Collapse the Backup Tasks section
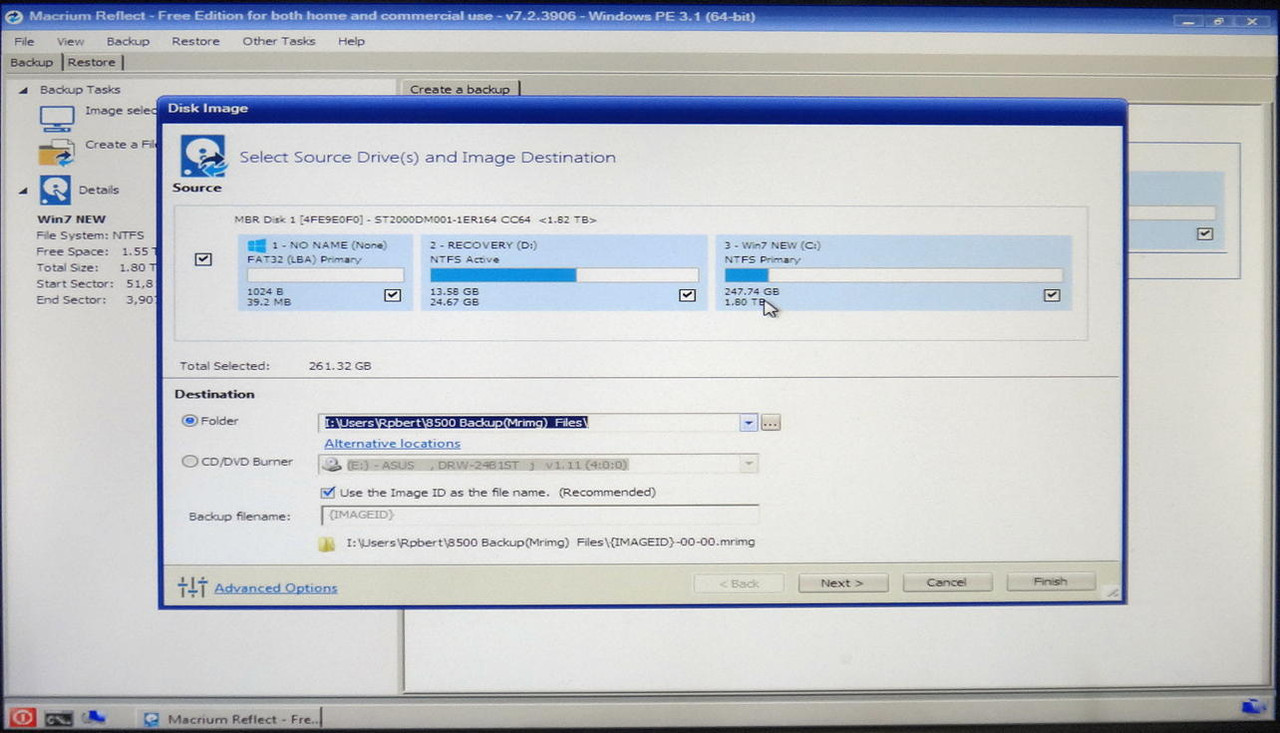Screen dimensions: 1280x733 [23, 89]
